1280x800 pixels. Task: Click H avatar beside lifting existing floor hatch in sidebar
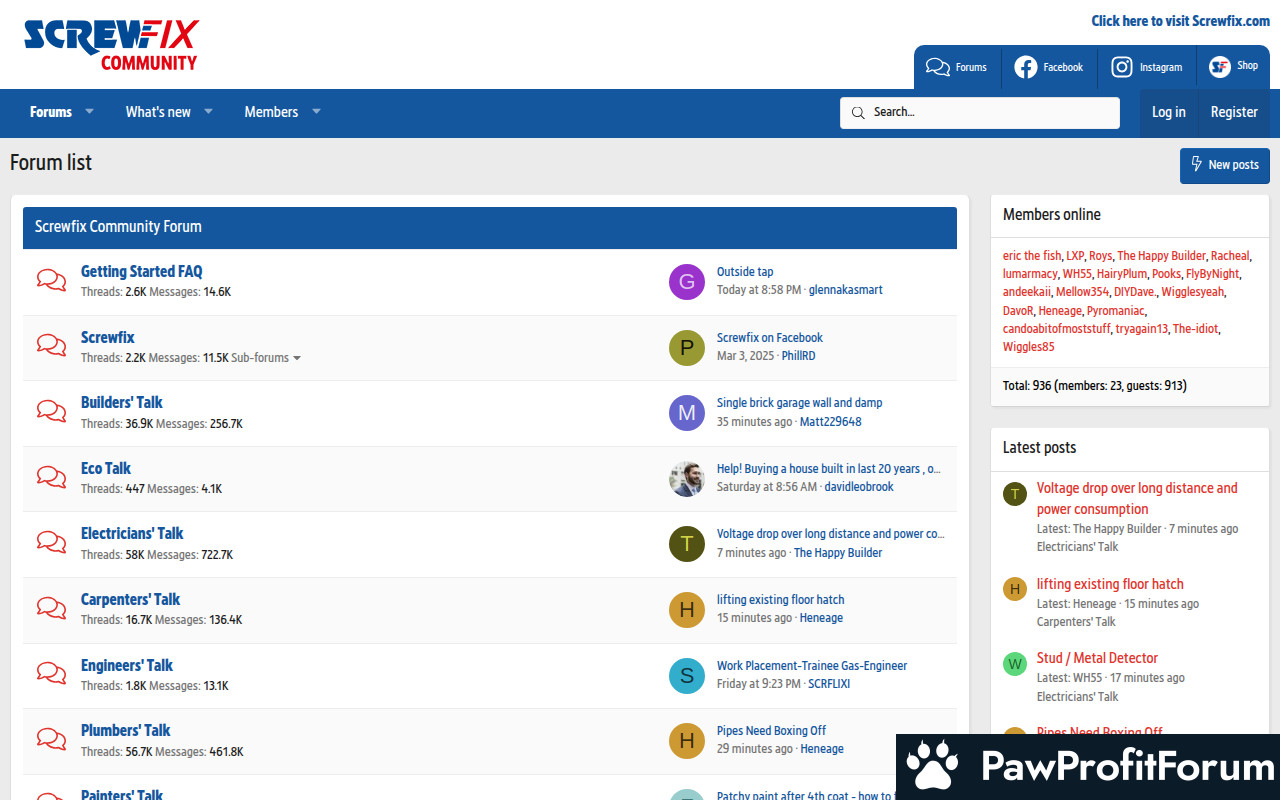point(1015,589)
